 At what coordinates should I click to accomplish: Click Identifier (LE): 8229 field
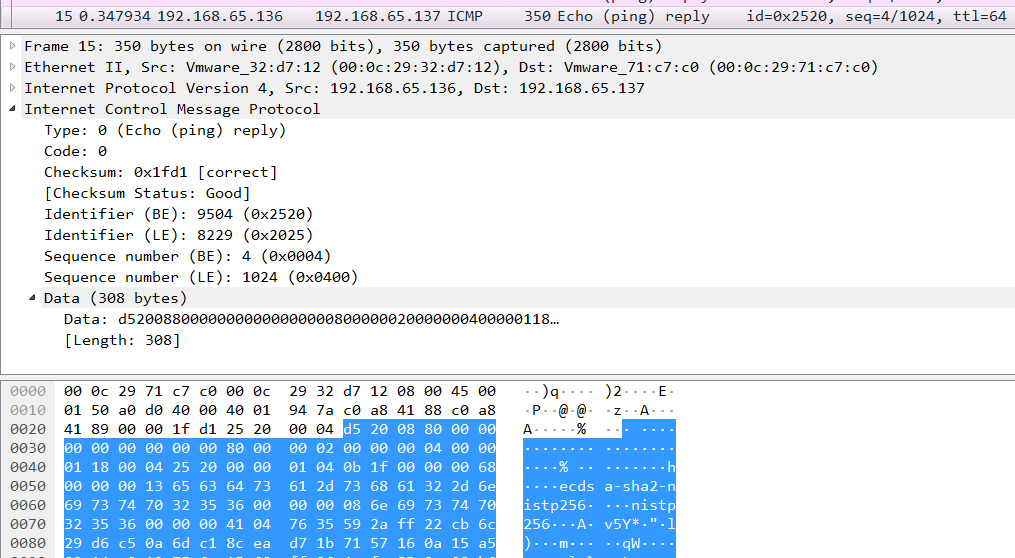pyautogui.click(x=179, y=235)
